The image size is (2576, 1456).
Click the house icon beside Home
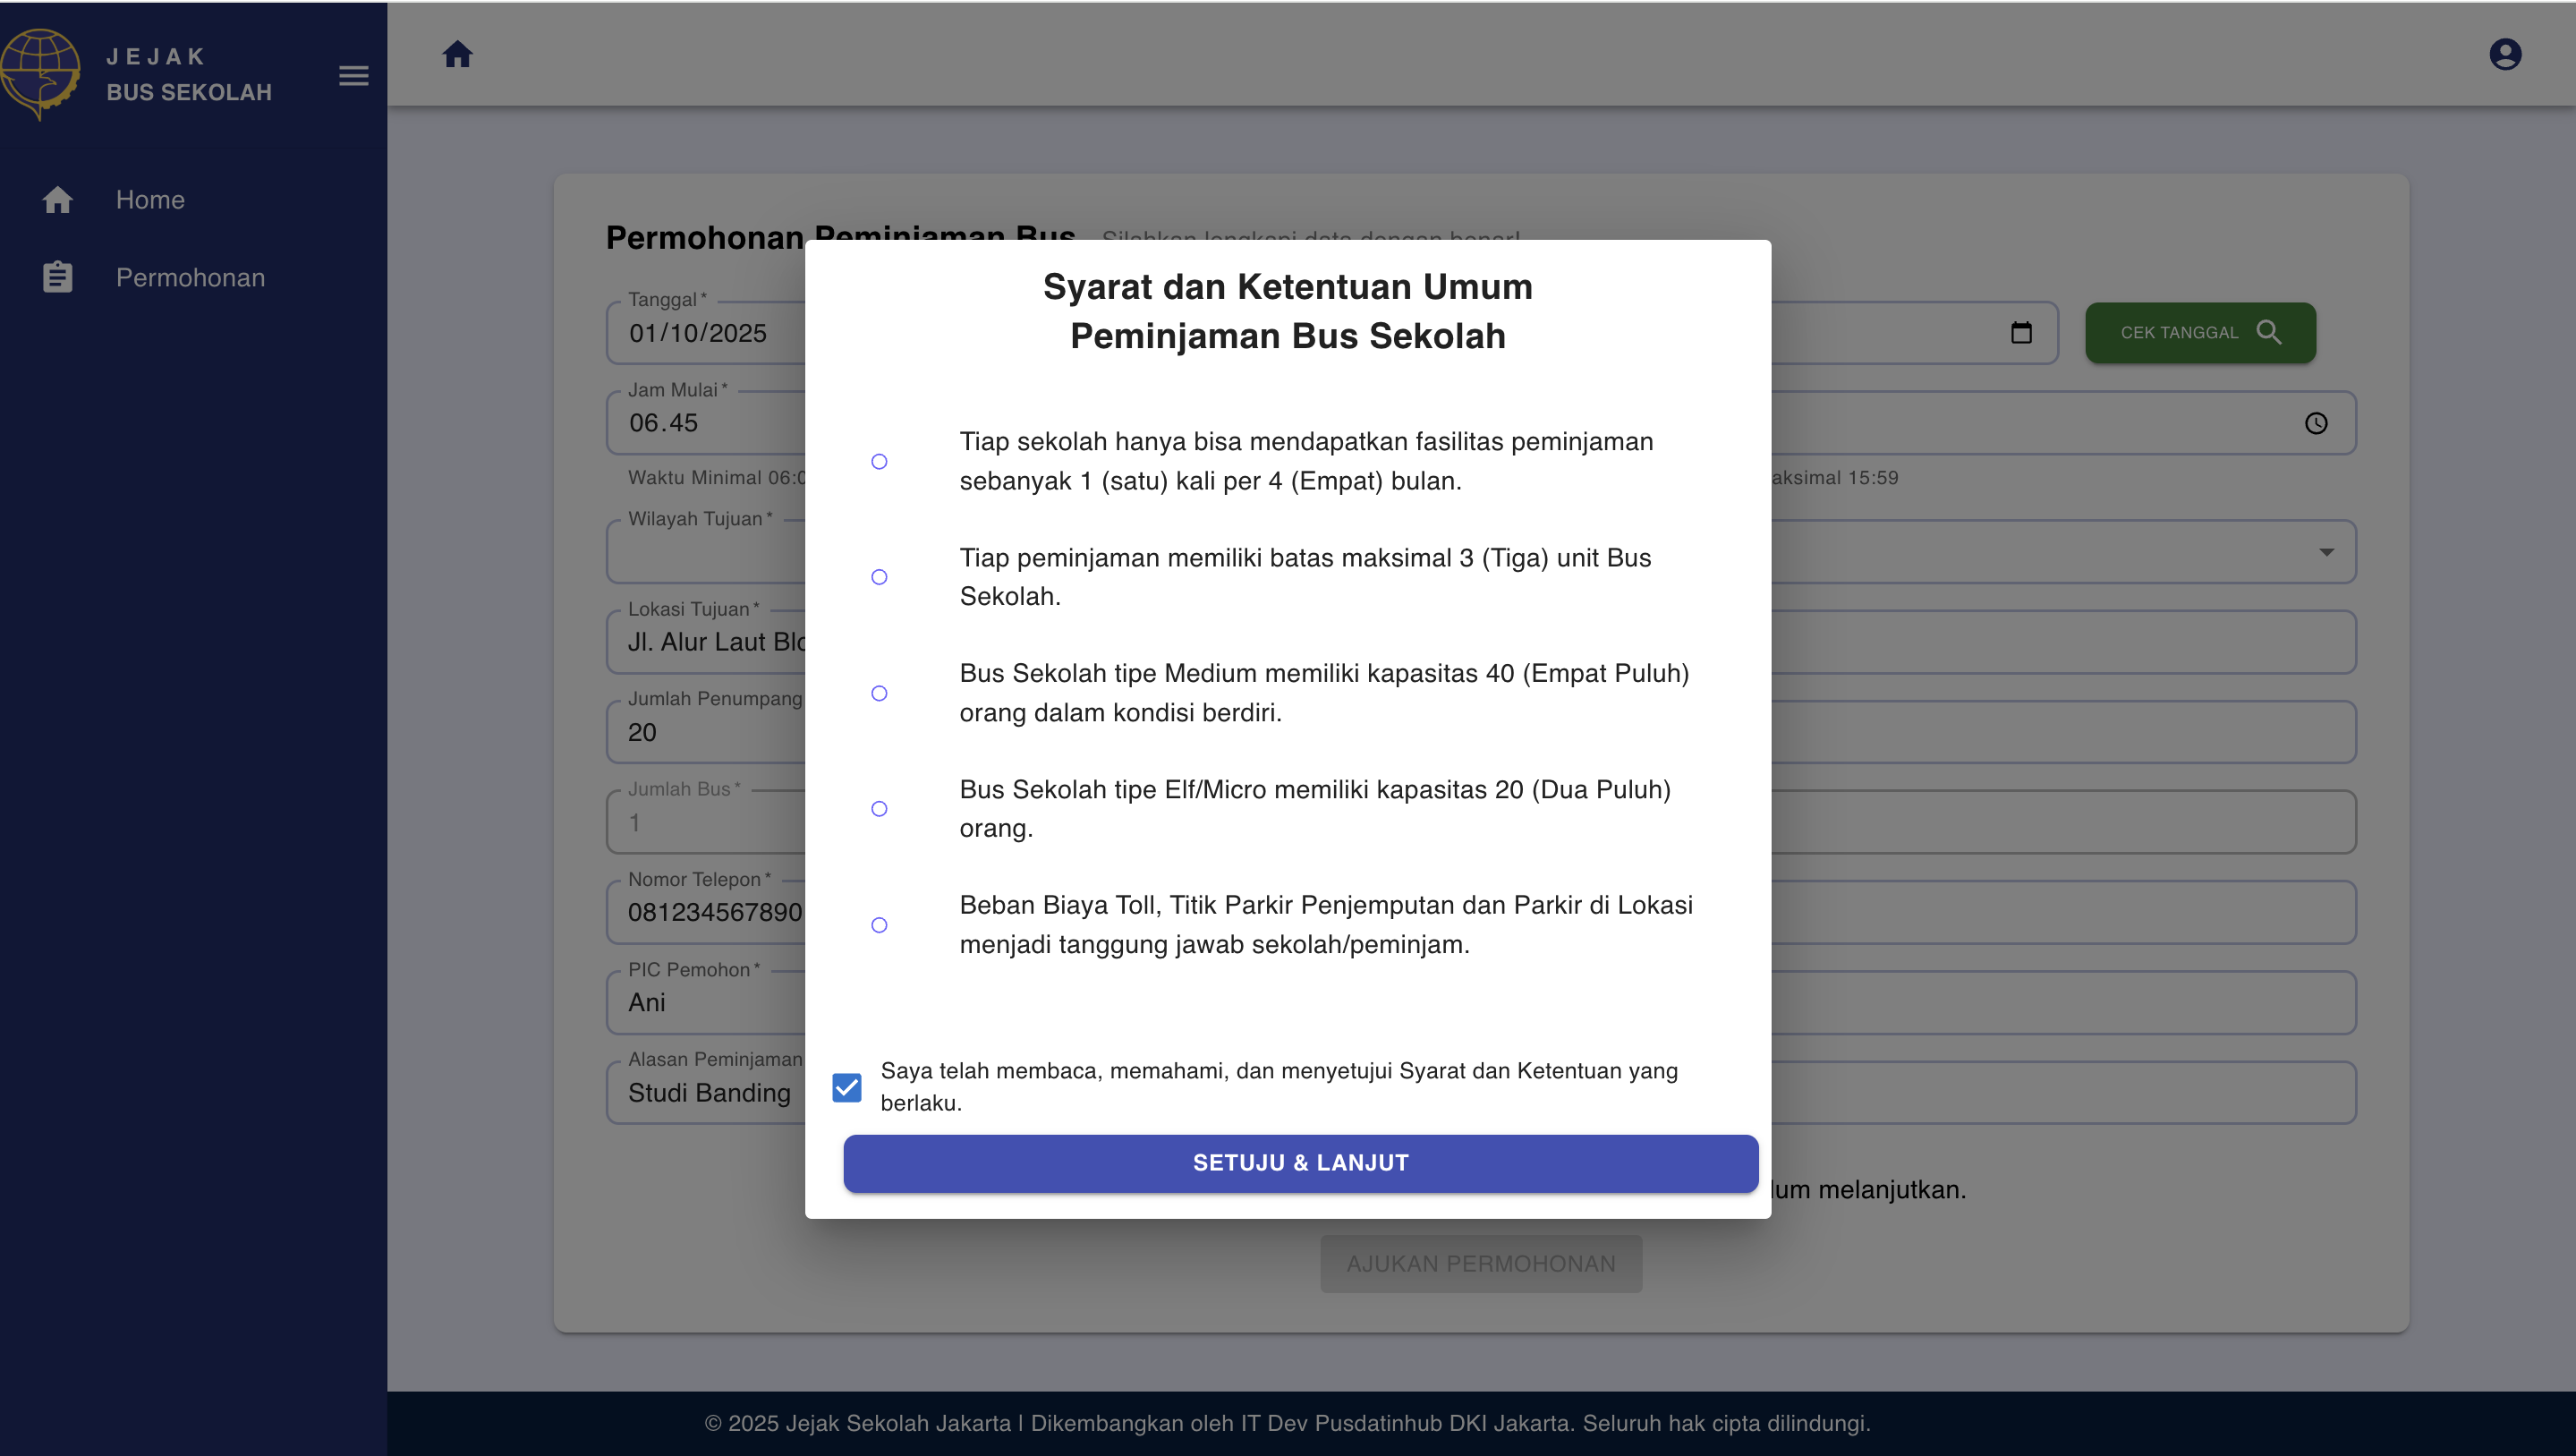tap(58, 200)
